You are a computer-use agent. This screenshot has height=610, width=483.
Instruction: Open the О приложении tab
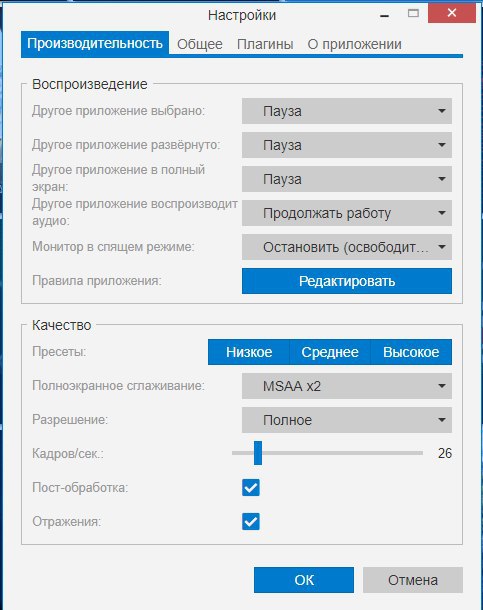click(354, 44)
